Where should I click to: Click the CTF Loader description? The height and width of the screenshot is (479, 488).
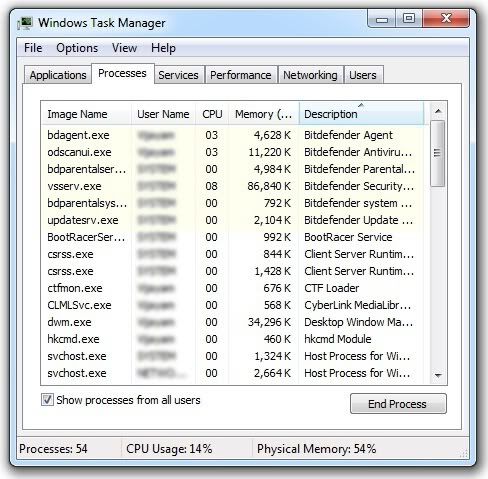(x=332, y=288)
